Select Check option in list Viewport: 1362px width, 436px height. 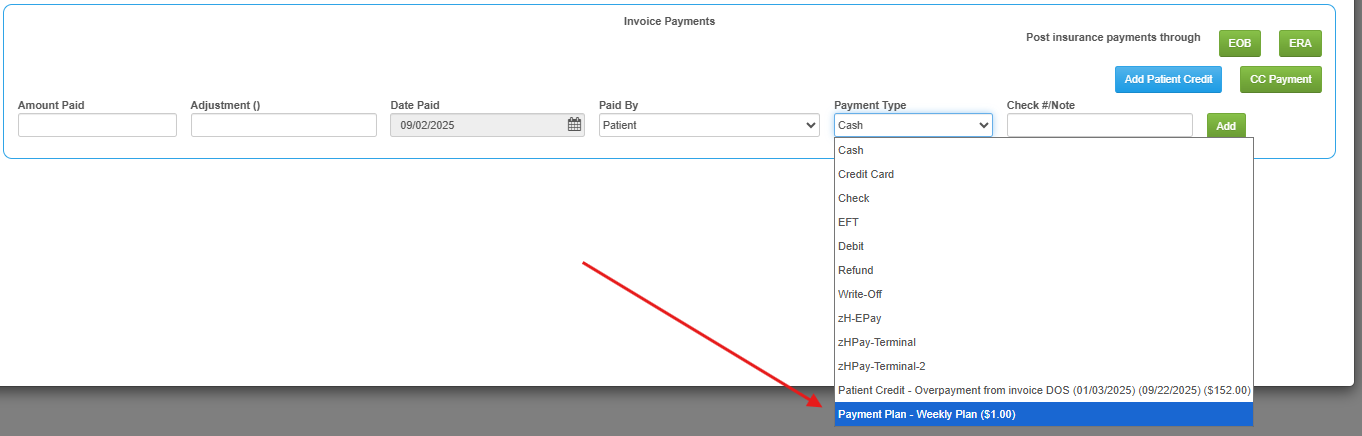[x=1042, y=198]
